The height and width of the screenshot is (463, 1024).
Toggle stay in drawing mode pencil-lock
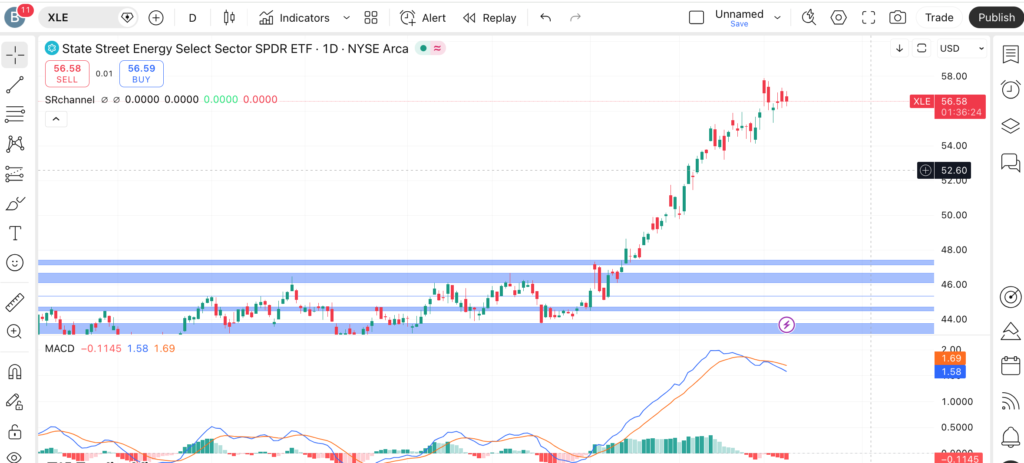coord(14,402)
